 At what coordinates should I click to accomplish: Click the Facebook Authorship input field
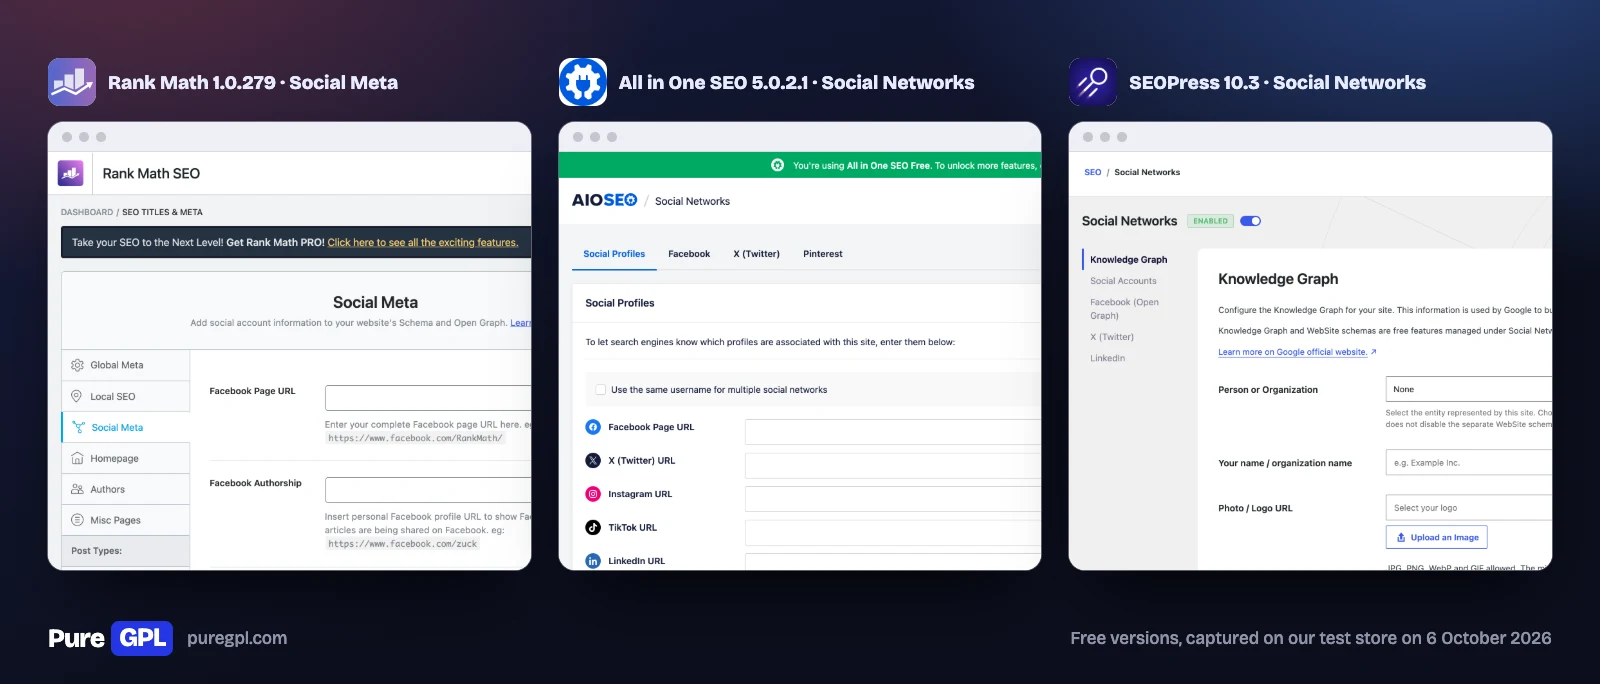click(428, 489)
